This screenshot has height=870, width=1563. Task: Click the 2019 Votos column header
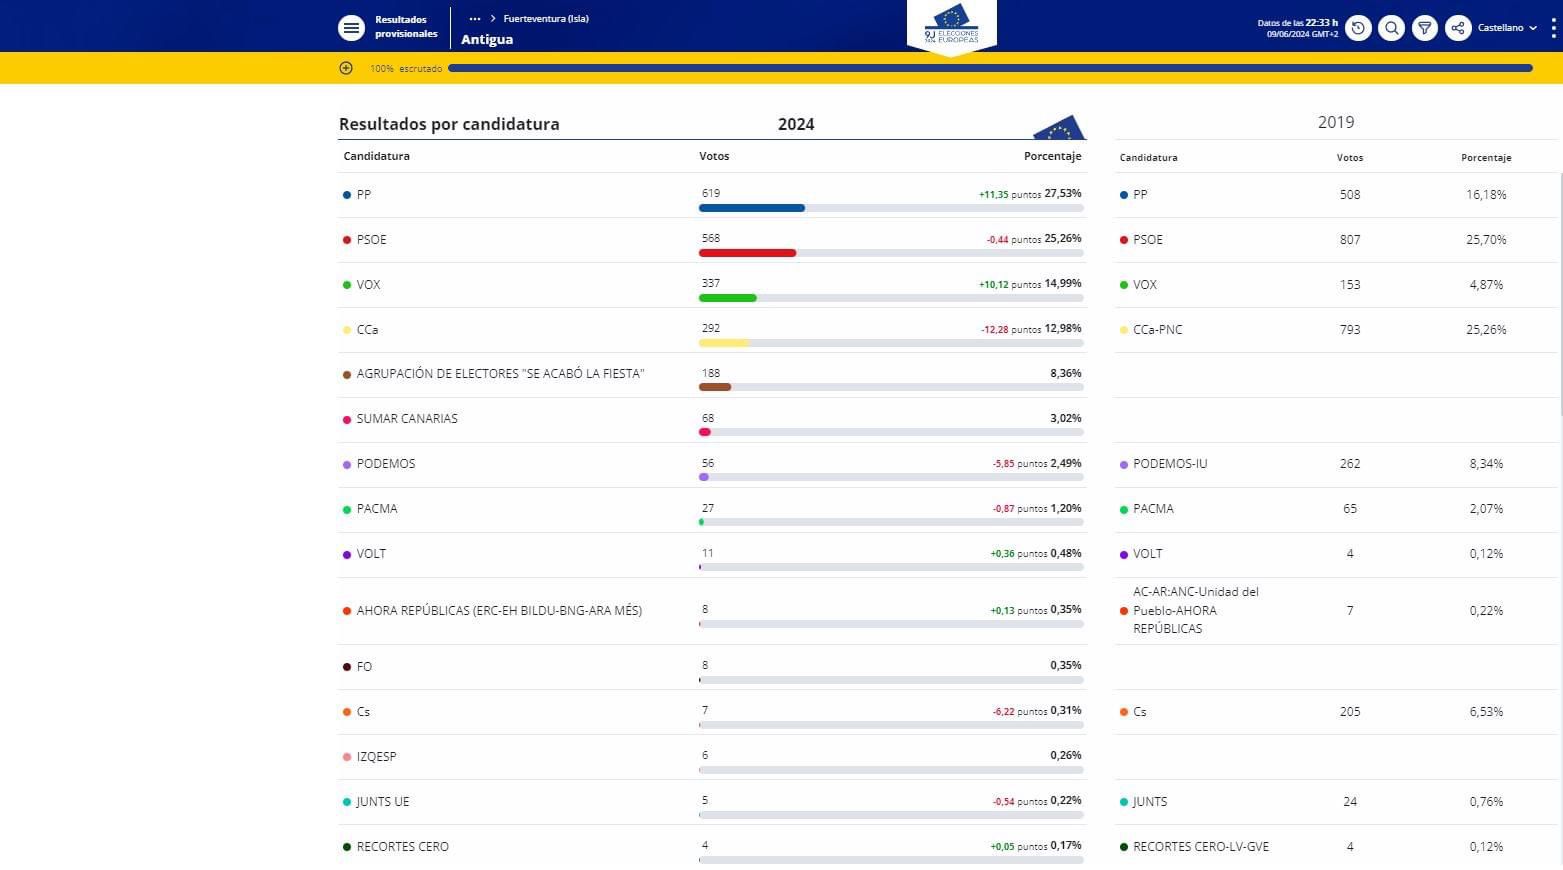(x=1350, y=158)
